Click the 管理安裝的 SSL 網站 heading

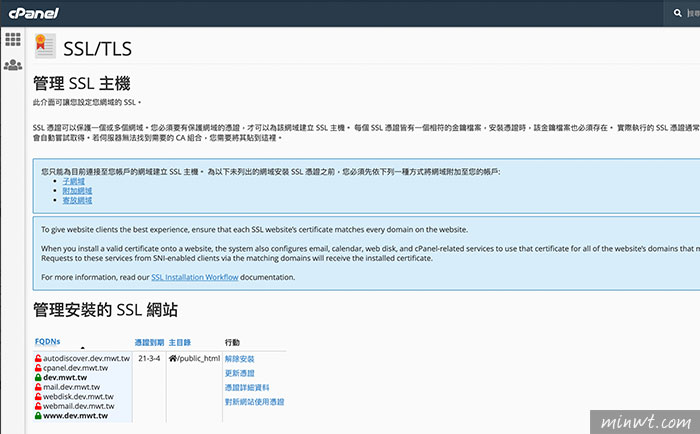click(x=105, y=309)
